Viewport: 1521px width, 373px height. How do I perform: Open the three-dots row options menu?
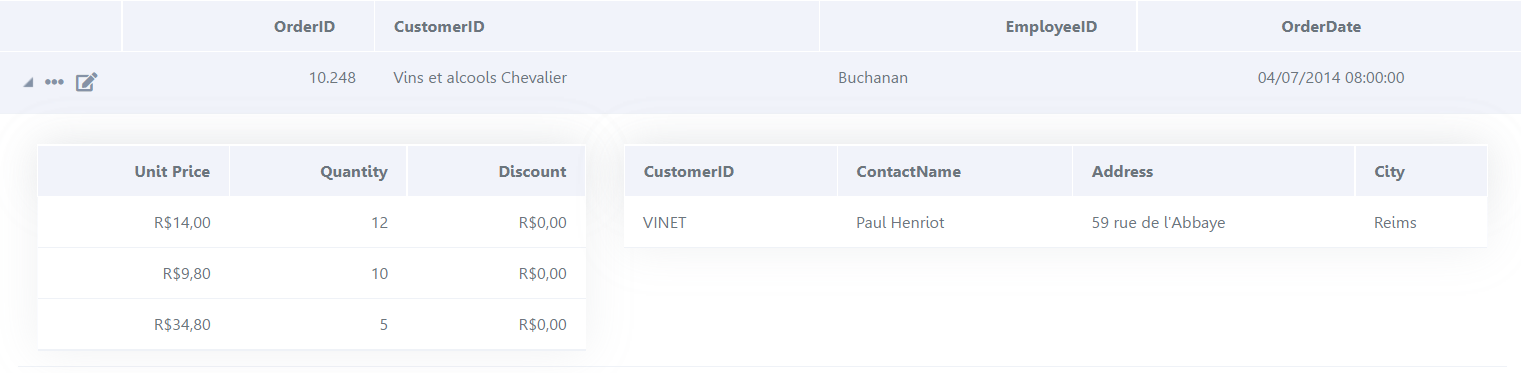[x=54, y=82]
